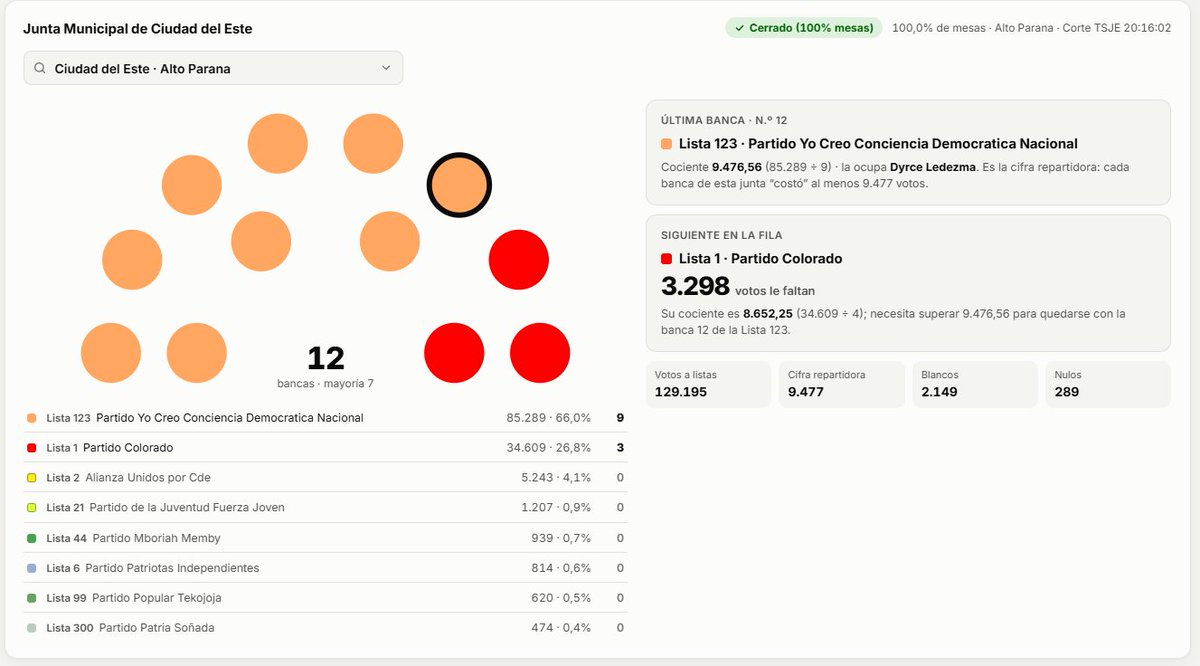1200x666 pixels.
Task: Select the Partido Colorado legend row name
Action: 128,448
